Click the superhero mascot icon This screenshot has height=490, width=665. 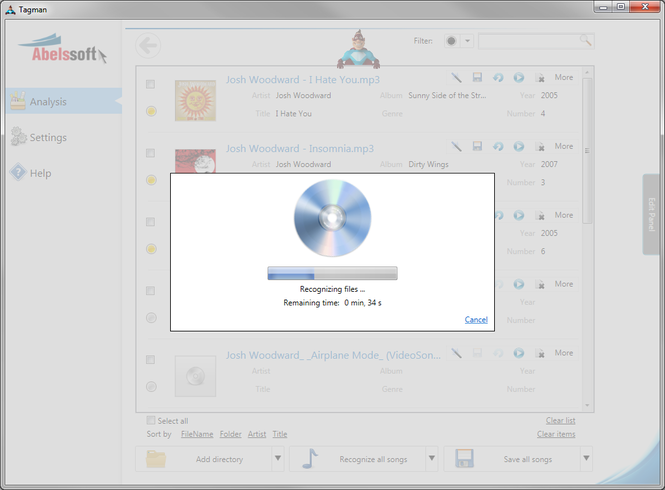[358, 50]
